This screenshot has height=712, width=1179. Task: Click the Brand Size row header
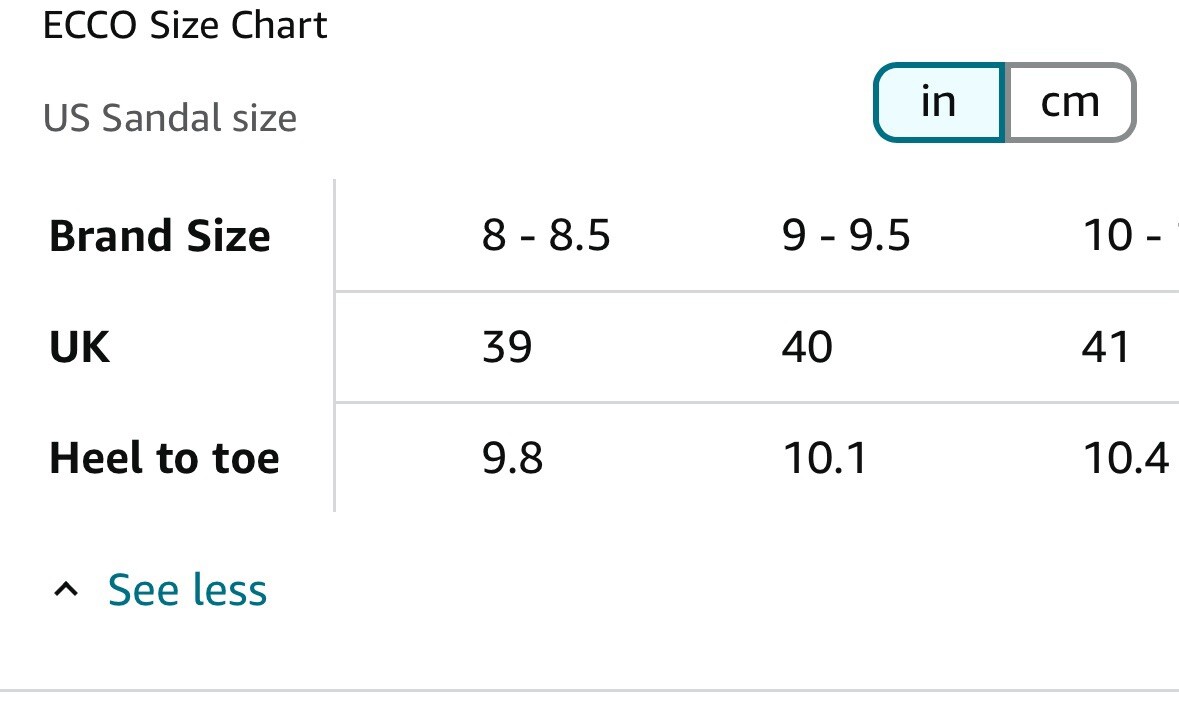pyautogui.click(x=159, y=236)
